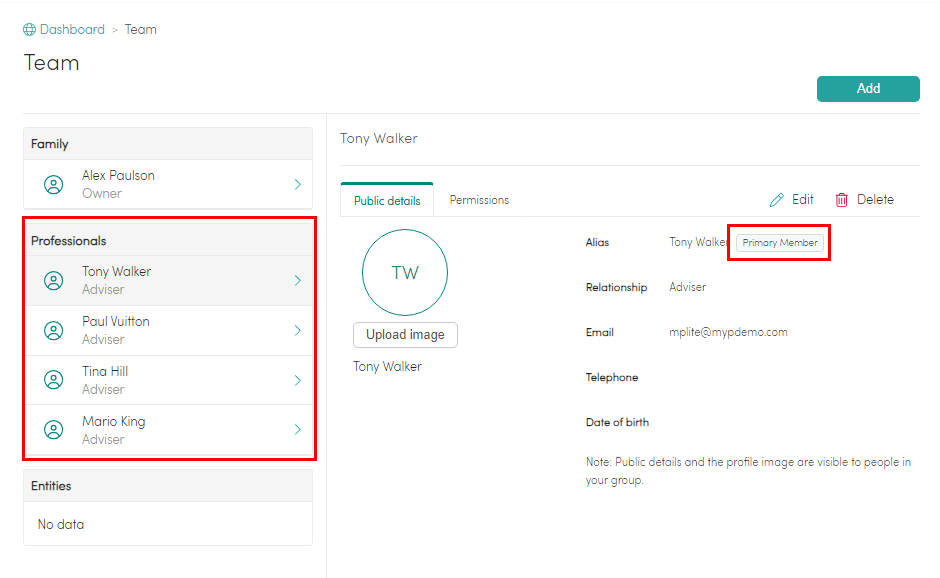Select the Public details tab
The image size is (940, 578).
pyautogui.click(x=387, y=200)
